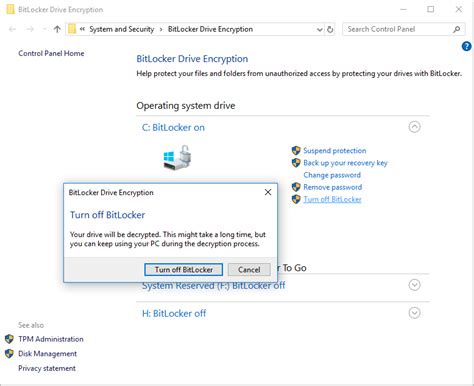Screen dimensions: 474x386
Task: Click shield icon beside Back up recovery key
Action: (296, 163)
